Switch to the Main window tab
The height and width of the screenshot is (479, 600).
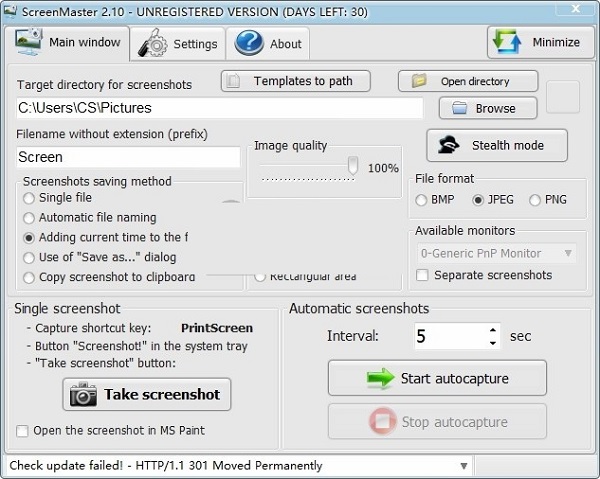[x=68, y=42]
